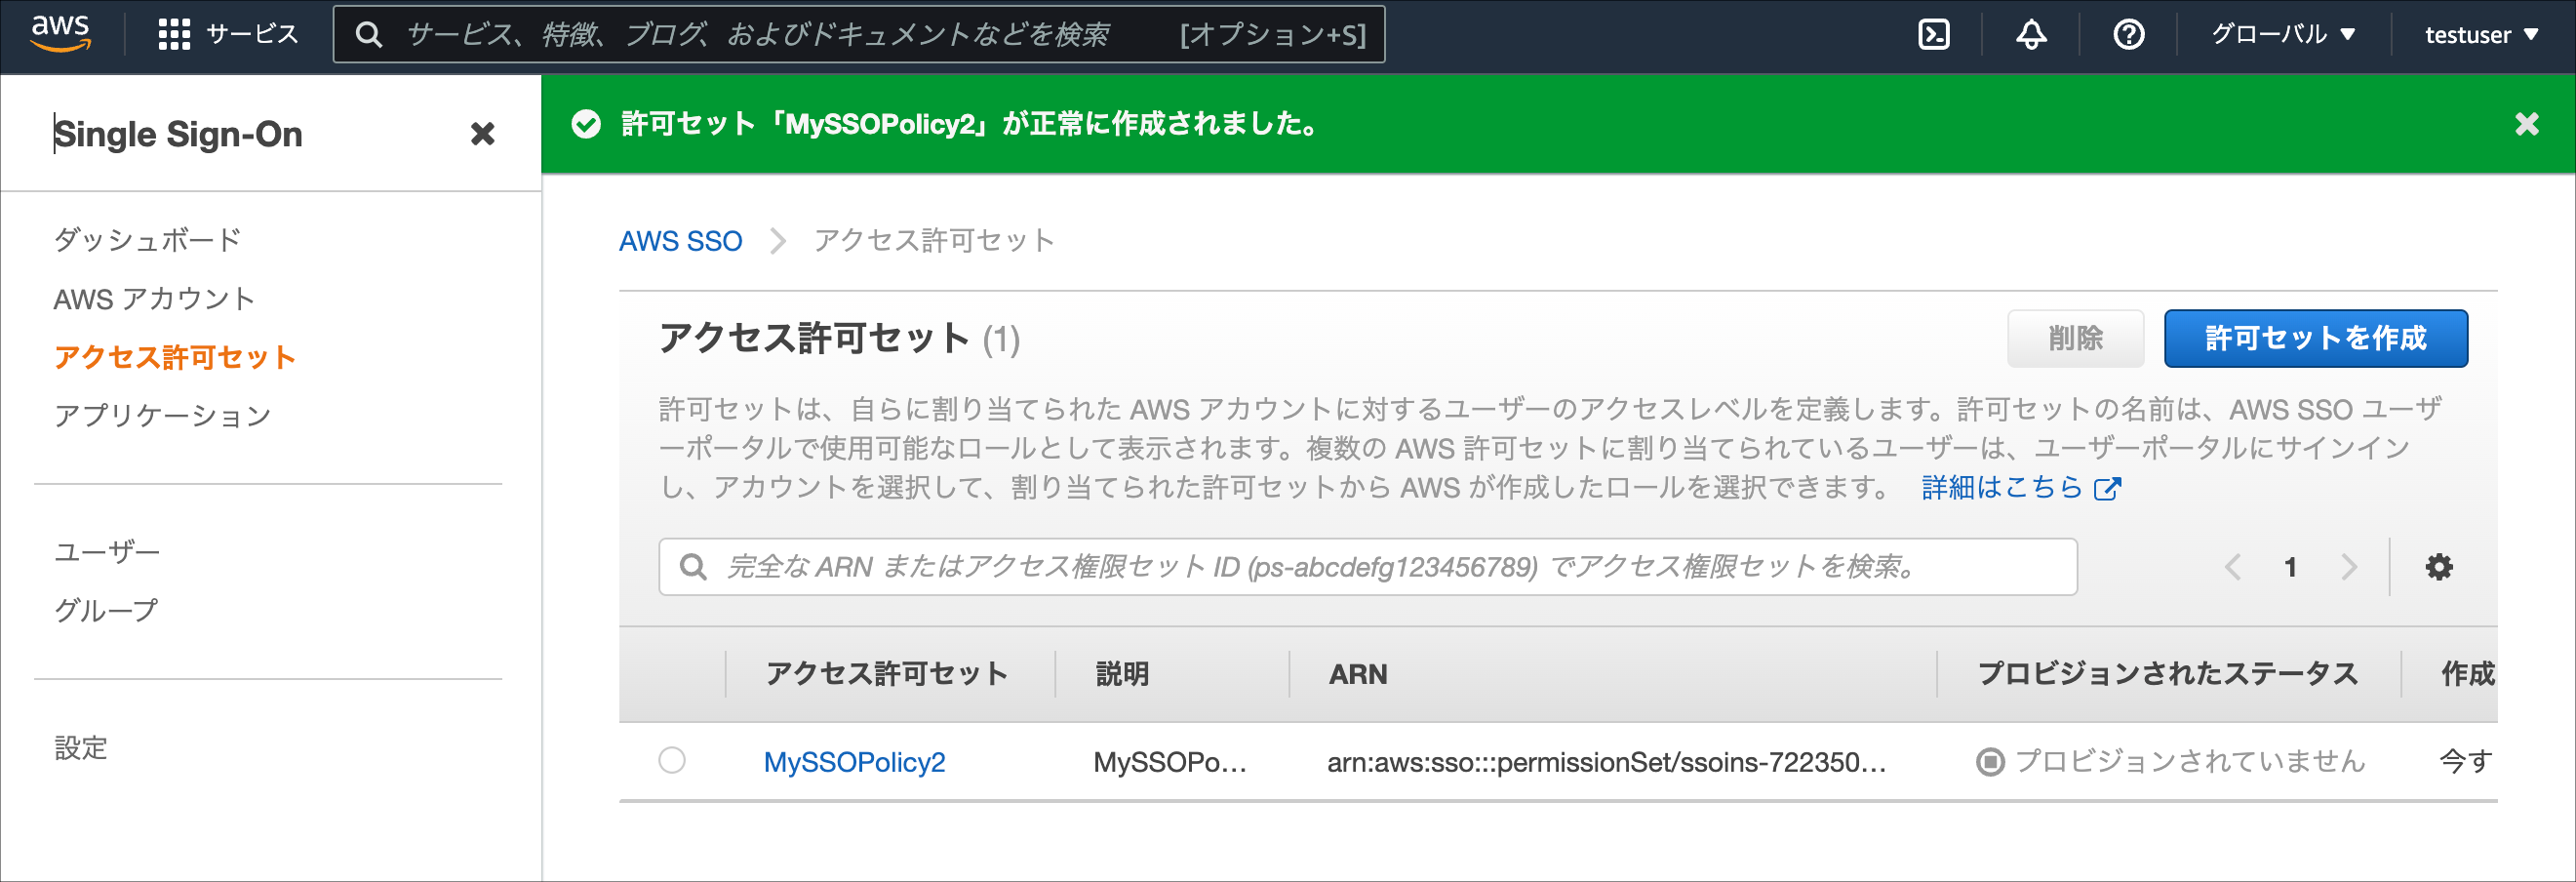Screen dimensions: 2576x882
Task: Go to next page arrow
Action: point(2348,567)
